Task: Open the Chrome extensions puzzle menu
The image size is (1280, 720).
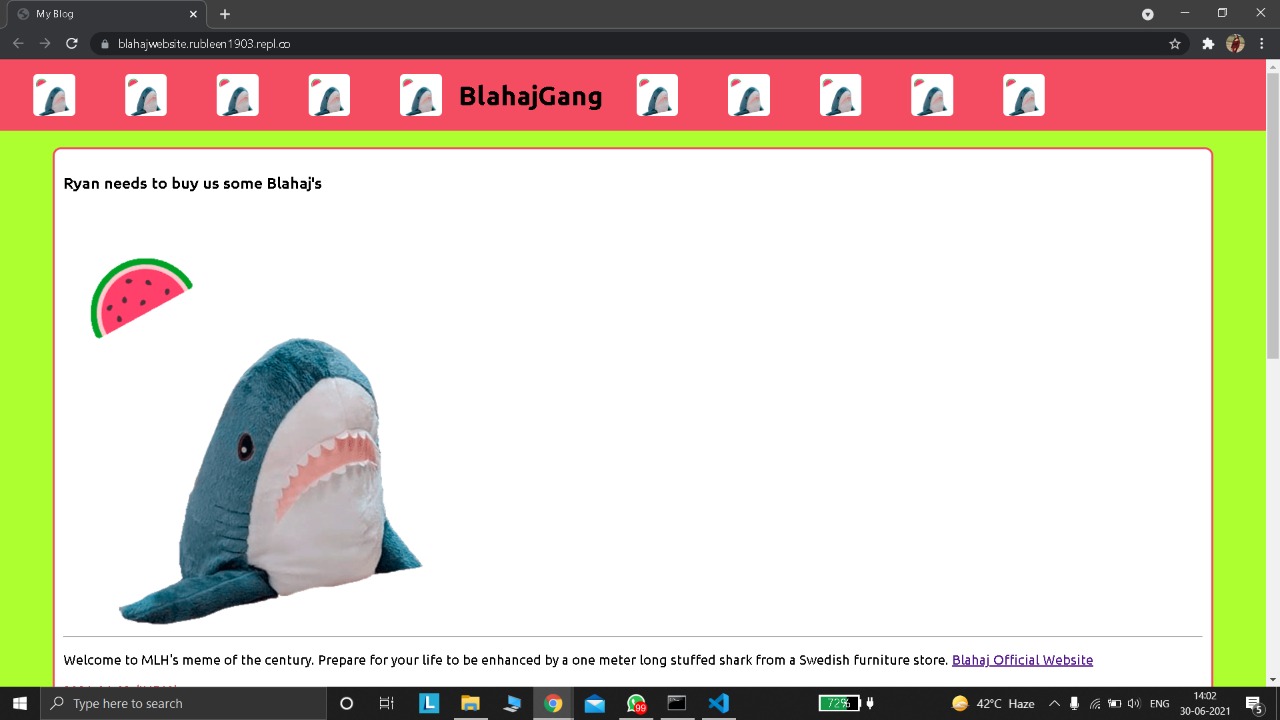Action: tap(1208, 44)
